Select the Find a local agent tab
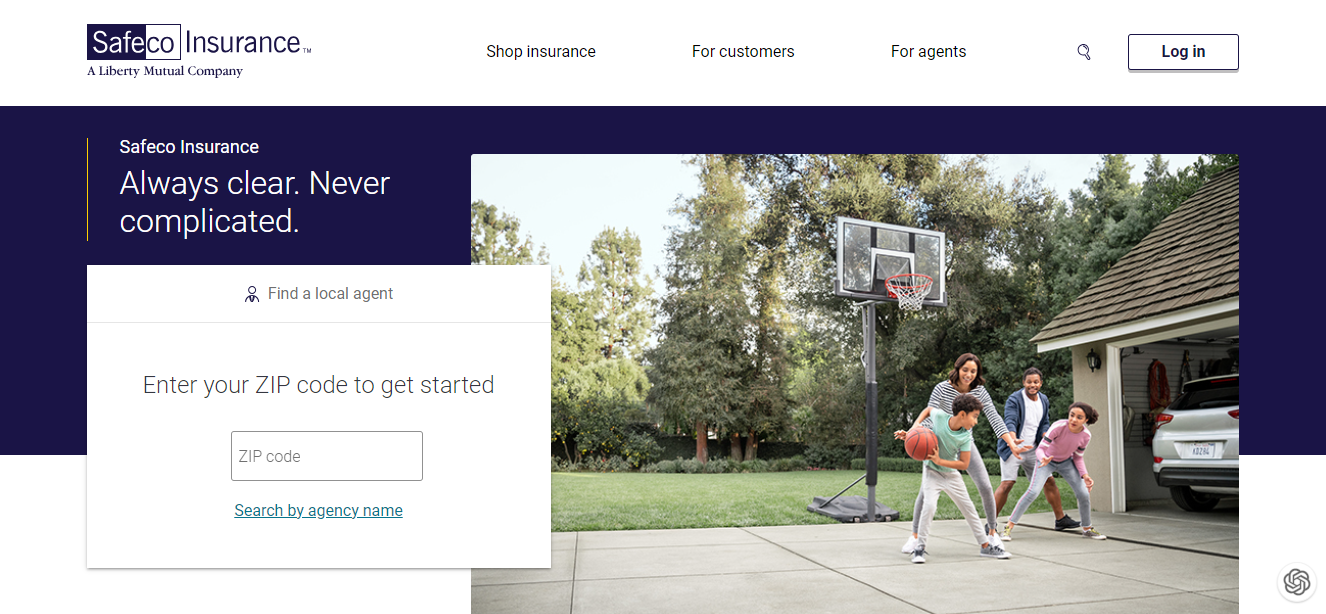Screen dimensions: 1326x614 319,294
